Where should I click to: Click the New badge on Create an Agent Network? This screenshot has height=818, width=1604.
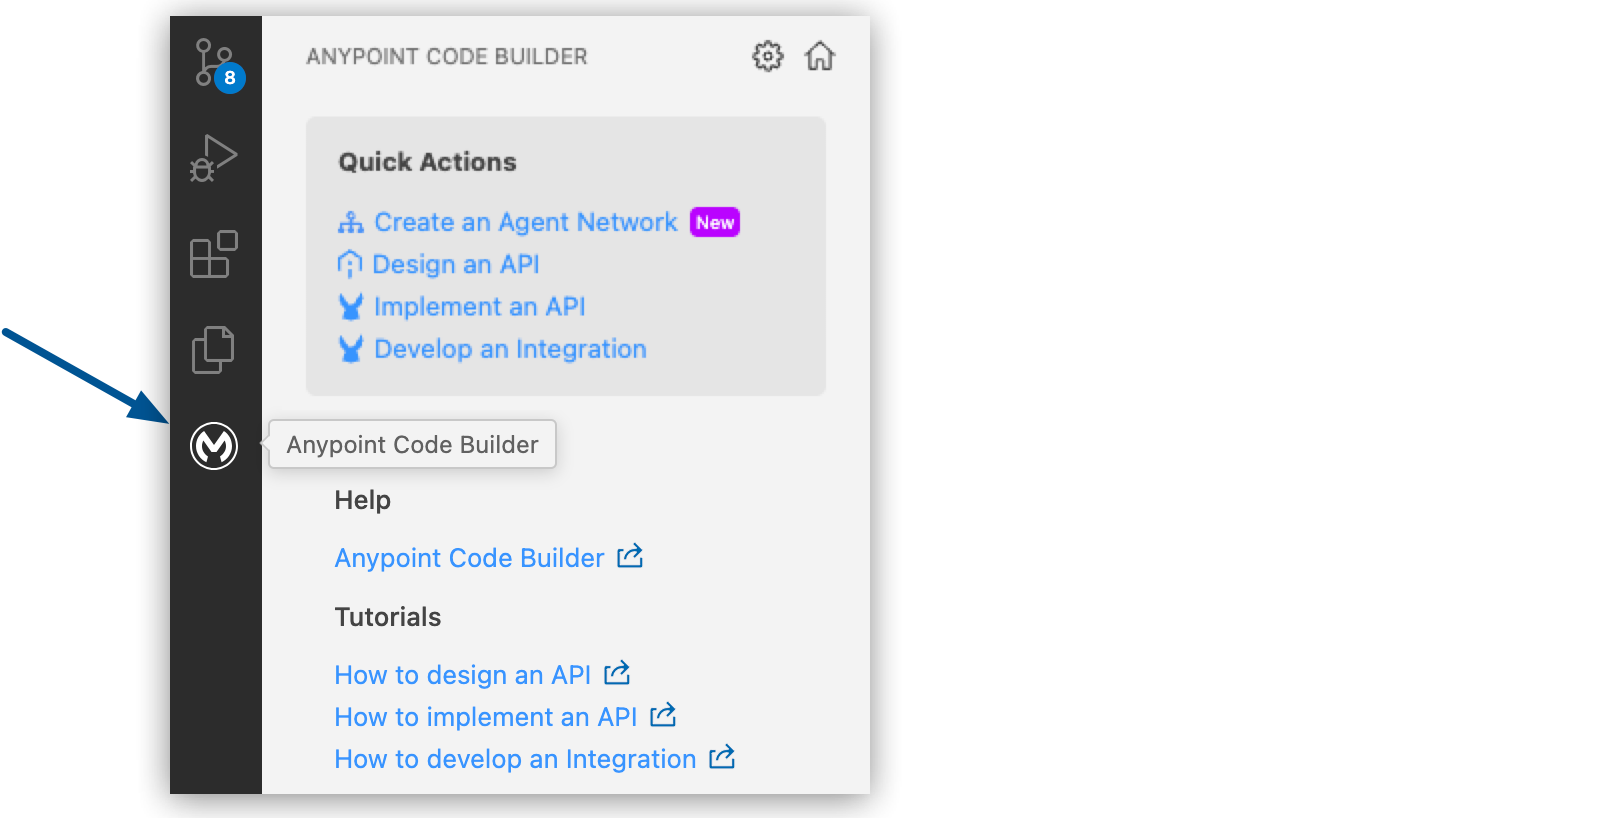(714, 222)
